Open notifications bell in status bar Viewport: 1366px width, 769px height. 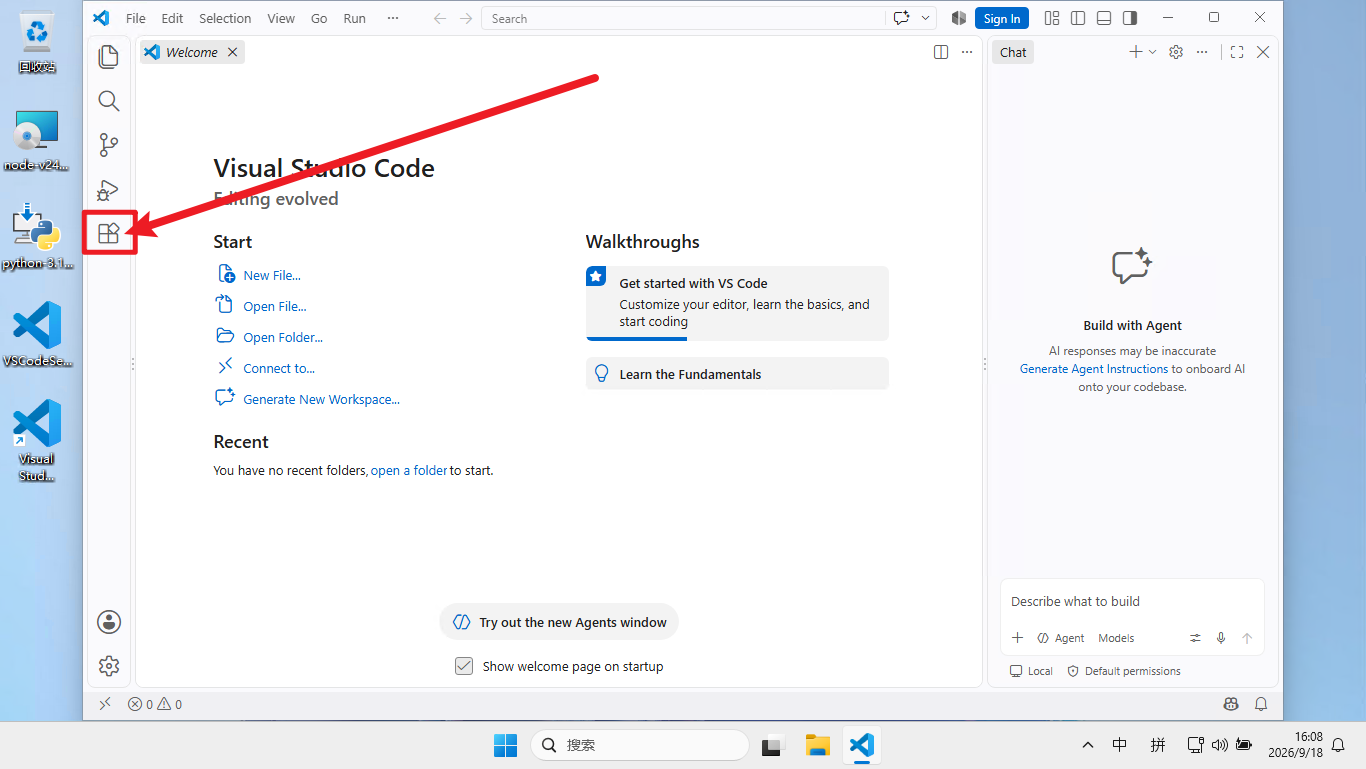1261,704
